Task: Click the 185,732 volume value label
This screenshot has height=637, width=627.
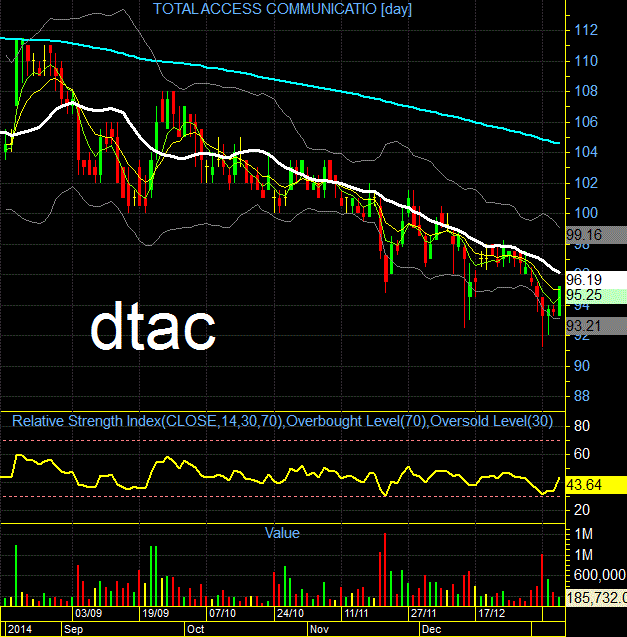Action: [596, 598]
